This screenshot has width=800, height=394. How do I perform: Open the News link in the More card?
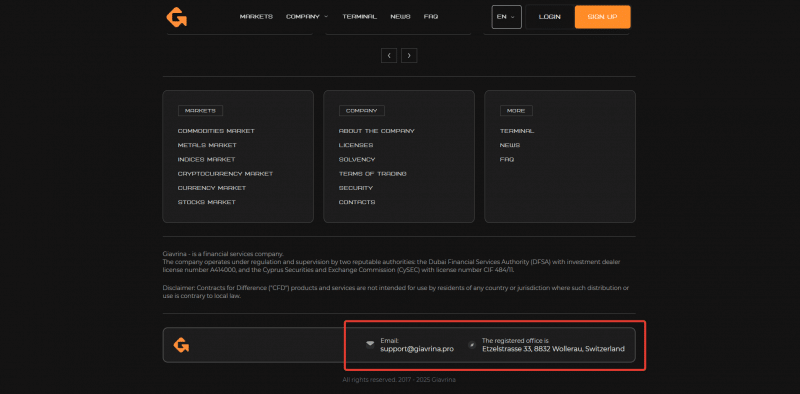click(x=510, y=145)
